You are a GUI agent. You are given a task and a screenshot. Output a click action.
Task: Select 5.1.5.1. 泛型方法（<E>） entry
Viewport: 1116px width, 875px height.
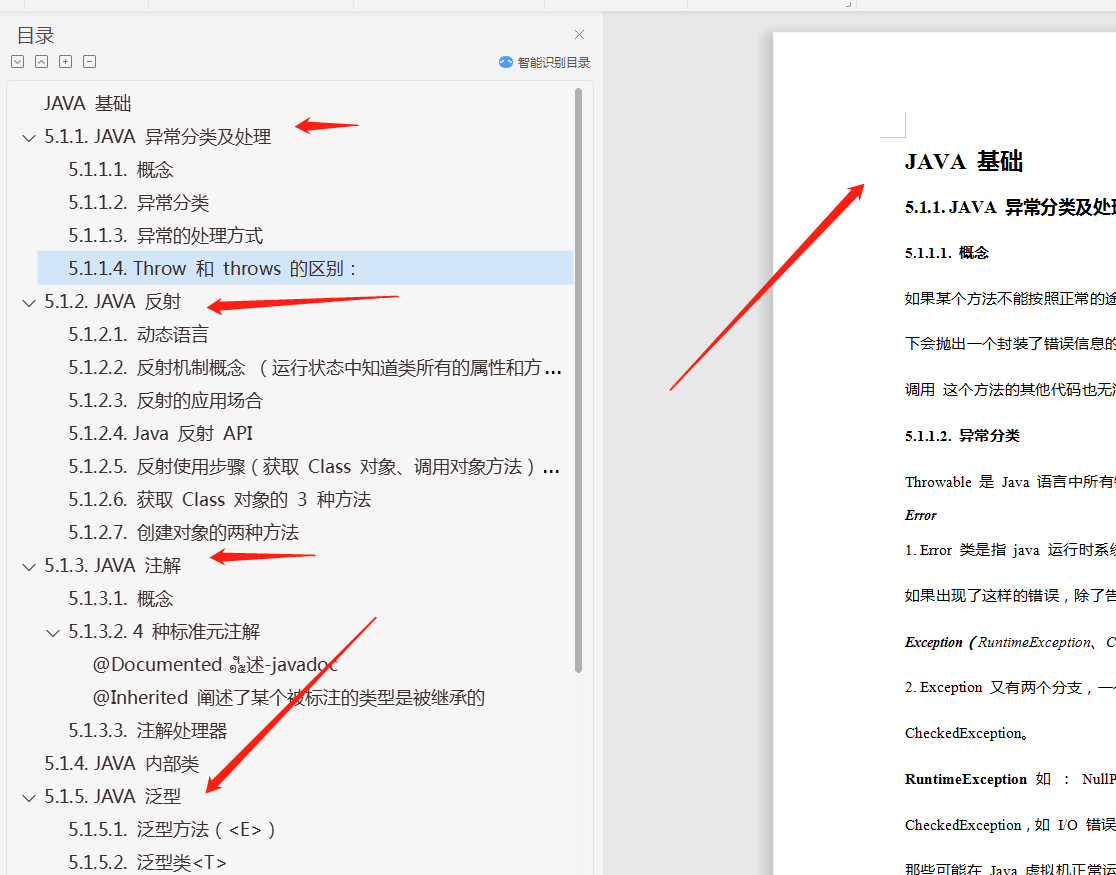click(x=172, y=829)
